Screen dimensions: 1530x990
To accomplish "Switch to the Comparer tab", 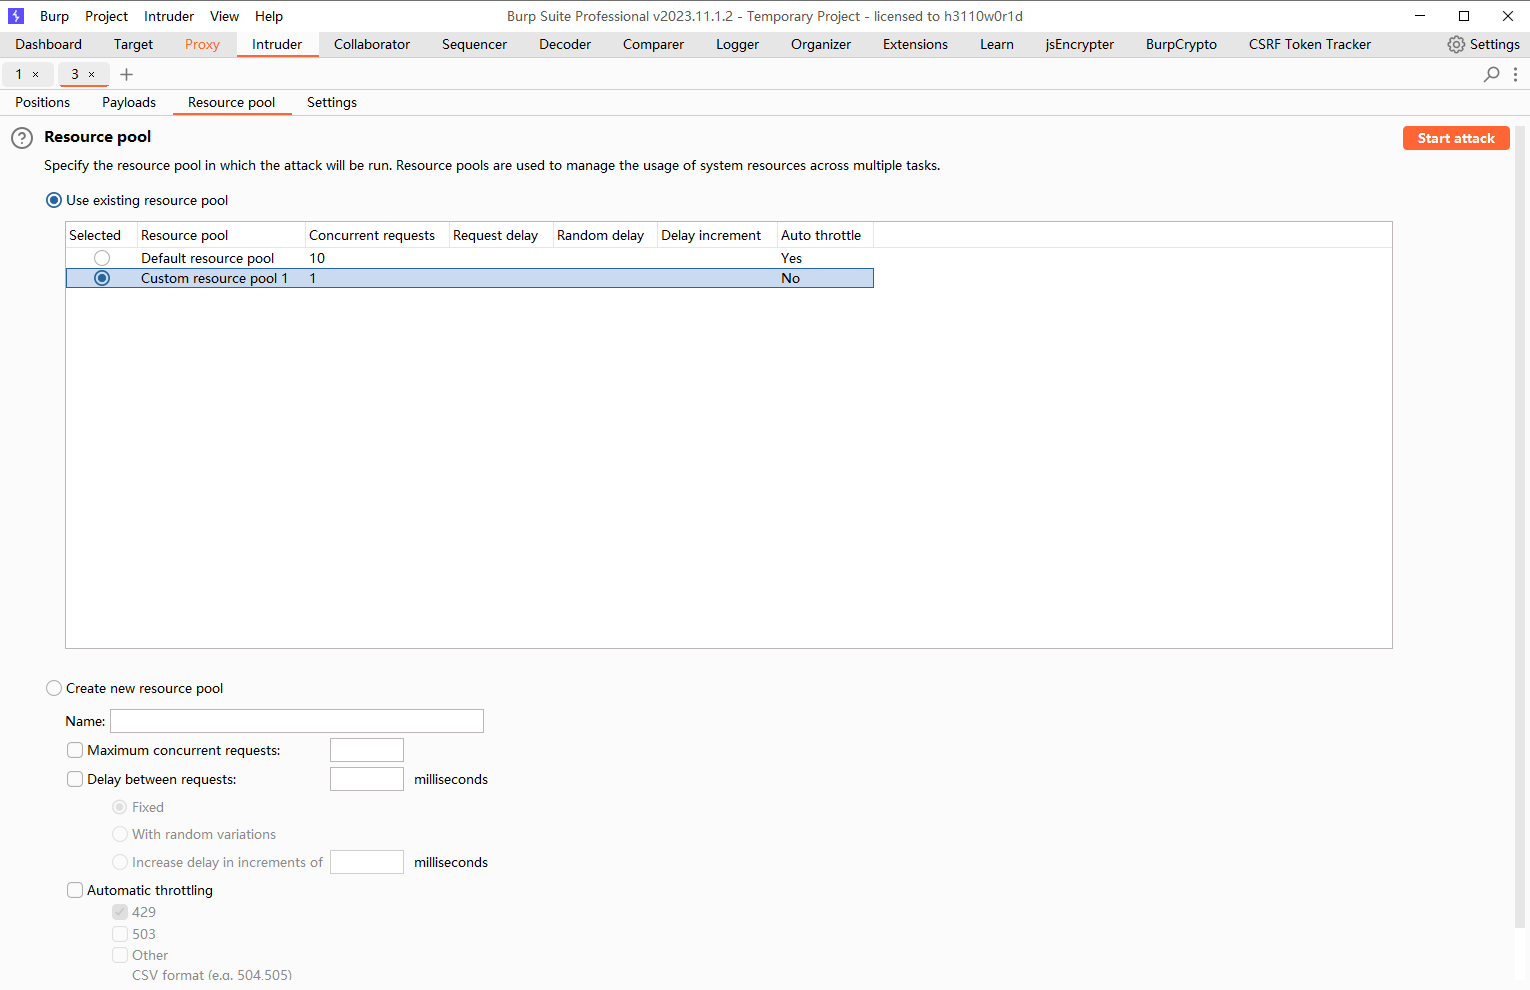I will (653, 44).
